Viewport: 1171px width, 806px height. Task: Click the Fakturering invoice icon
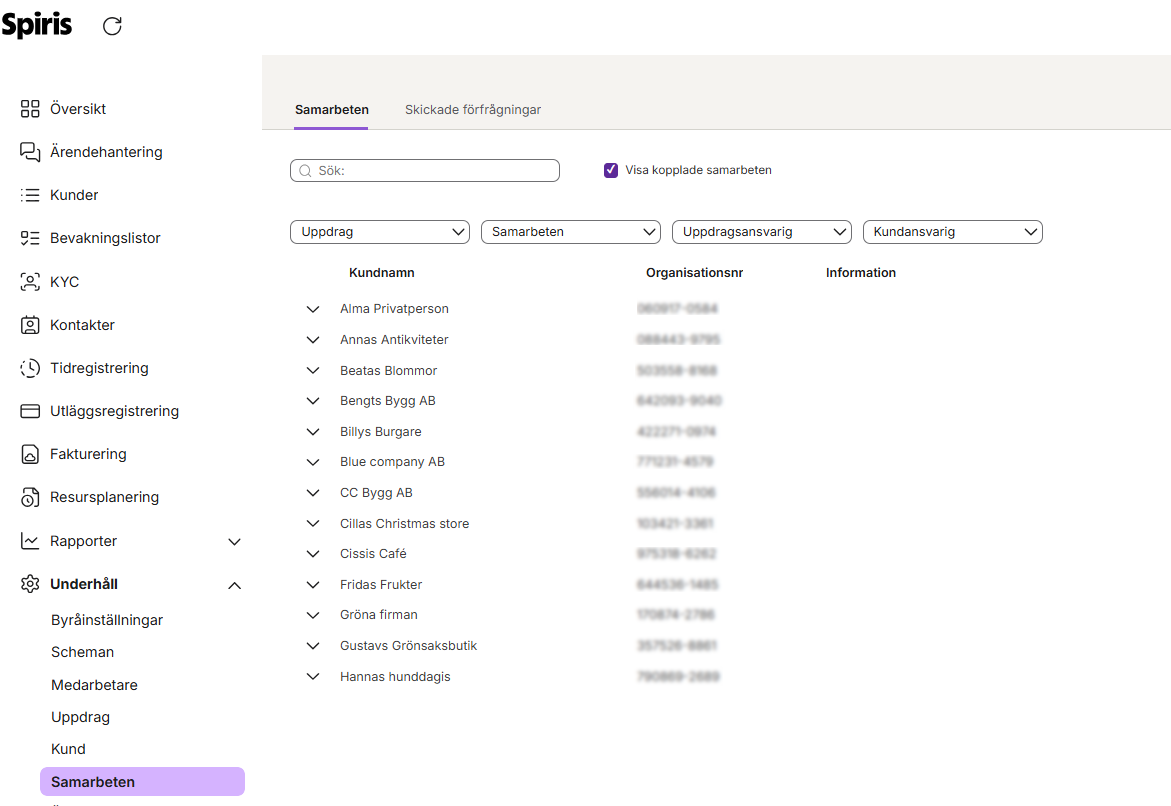pyautogui.click(x=30, y=454)
